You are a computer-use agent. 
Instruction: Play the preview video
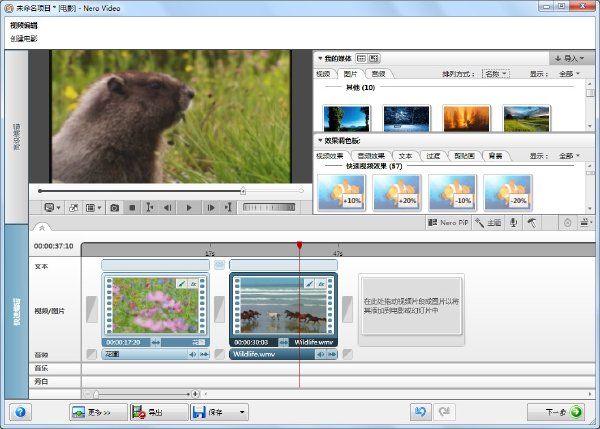click(189, 208)
